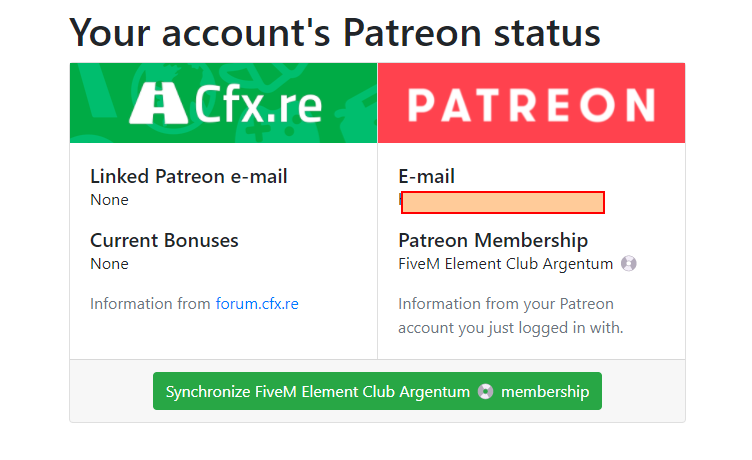The image size is (752, 460).
Task: Open the forum.cfx.re link
Action: point(257,304)
